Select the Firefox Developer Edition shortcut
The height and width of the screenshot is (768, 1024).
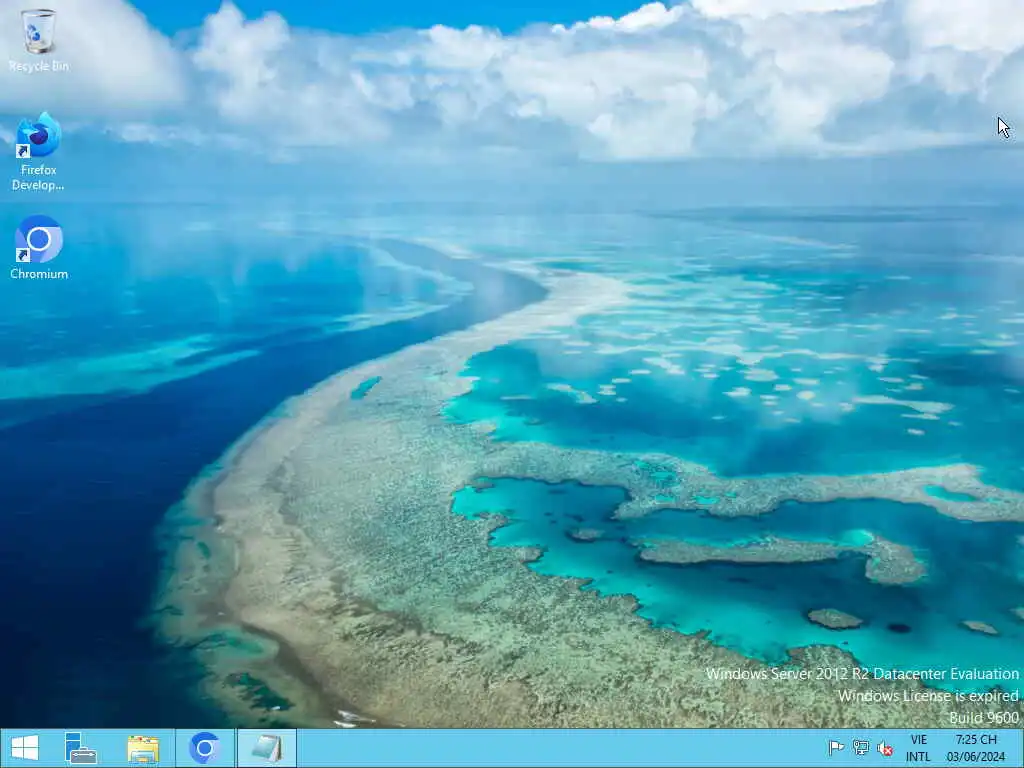point(39,152)
